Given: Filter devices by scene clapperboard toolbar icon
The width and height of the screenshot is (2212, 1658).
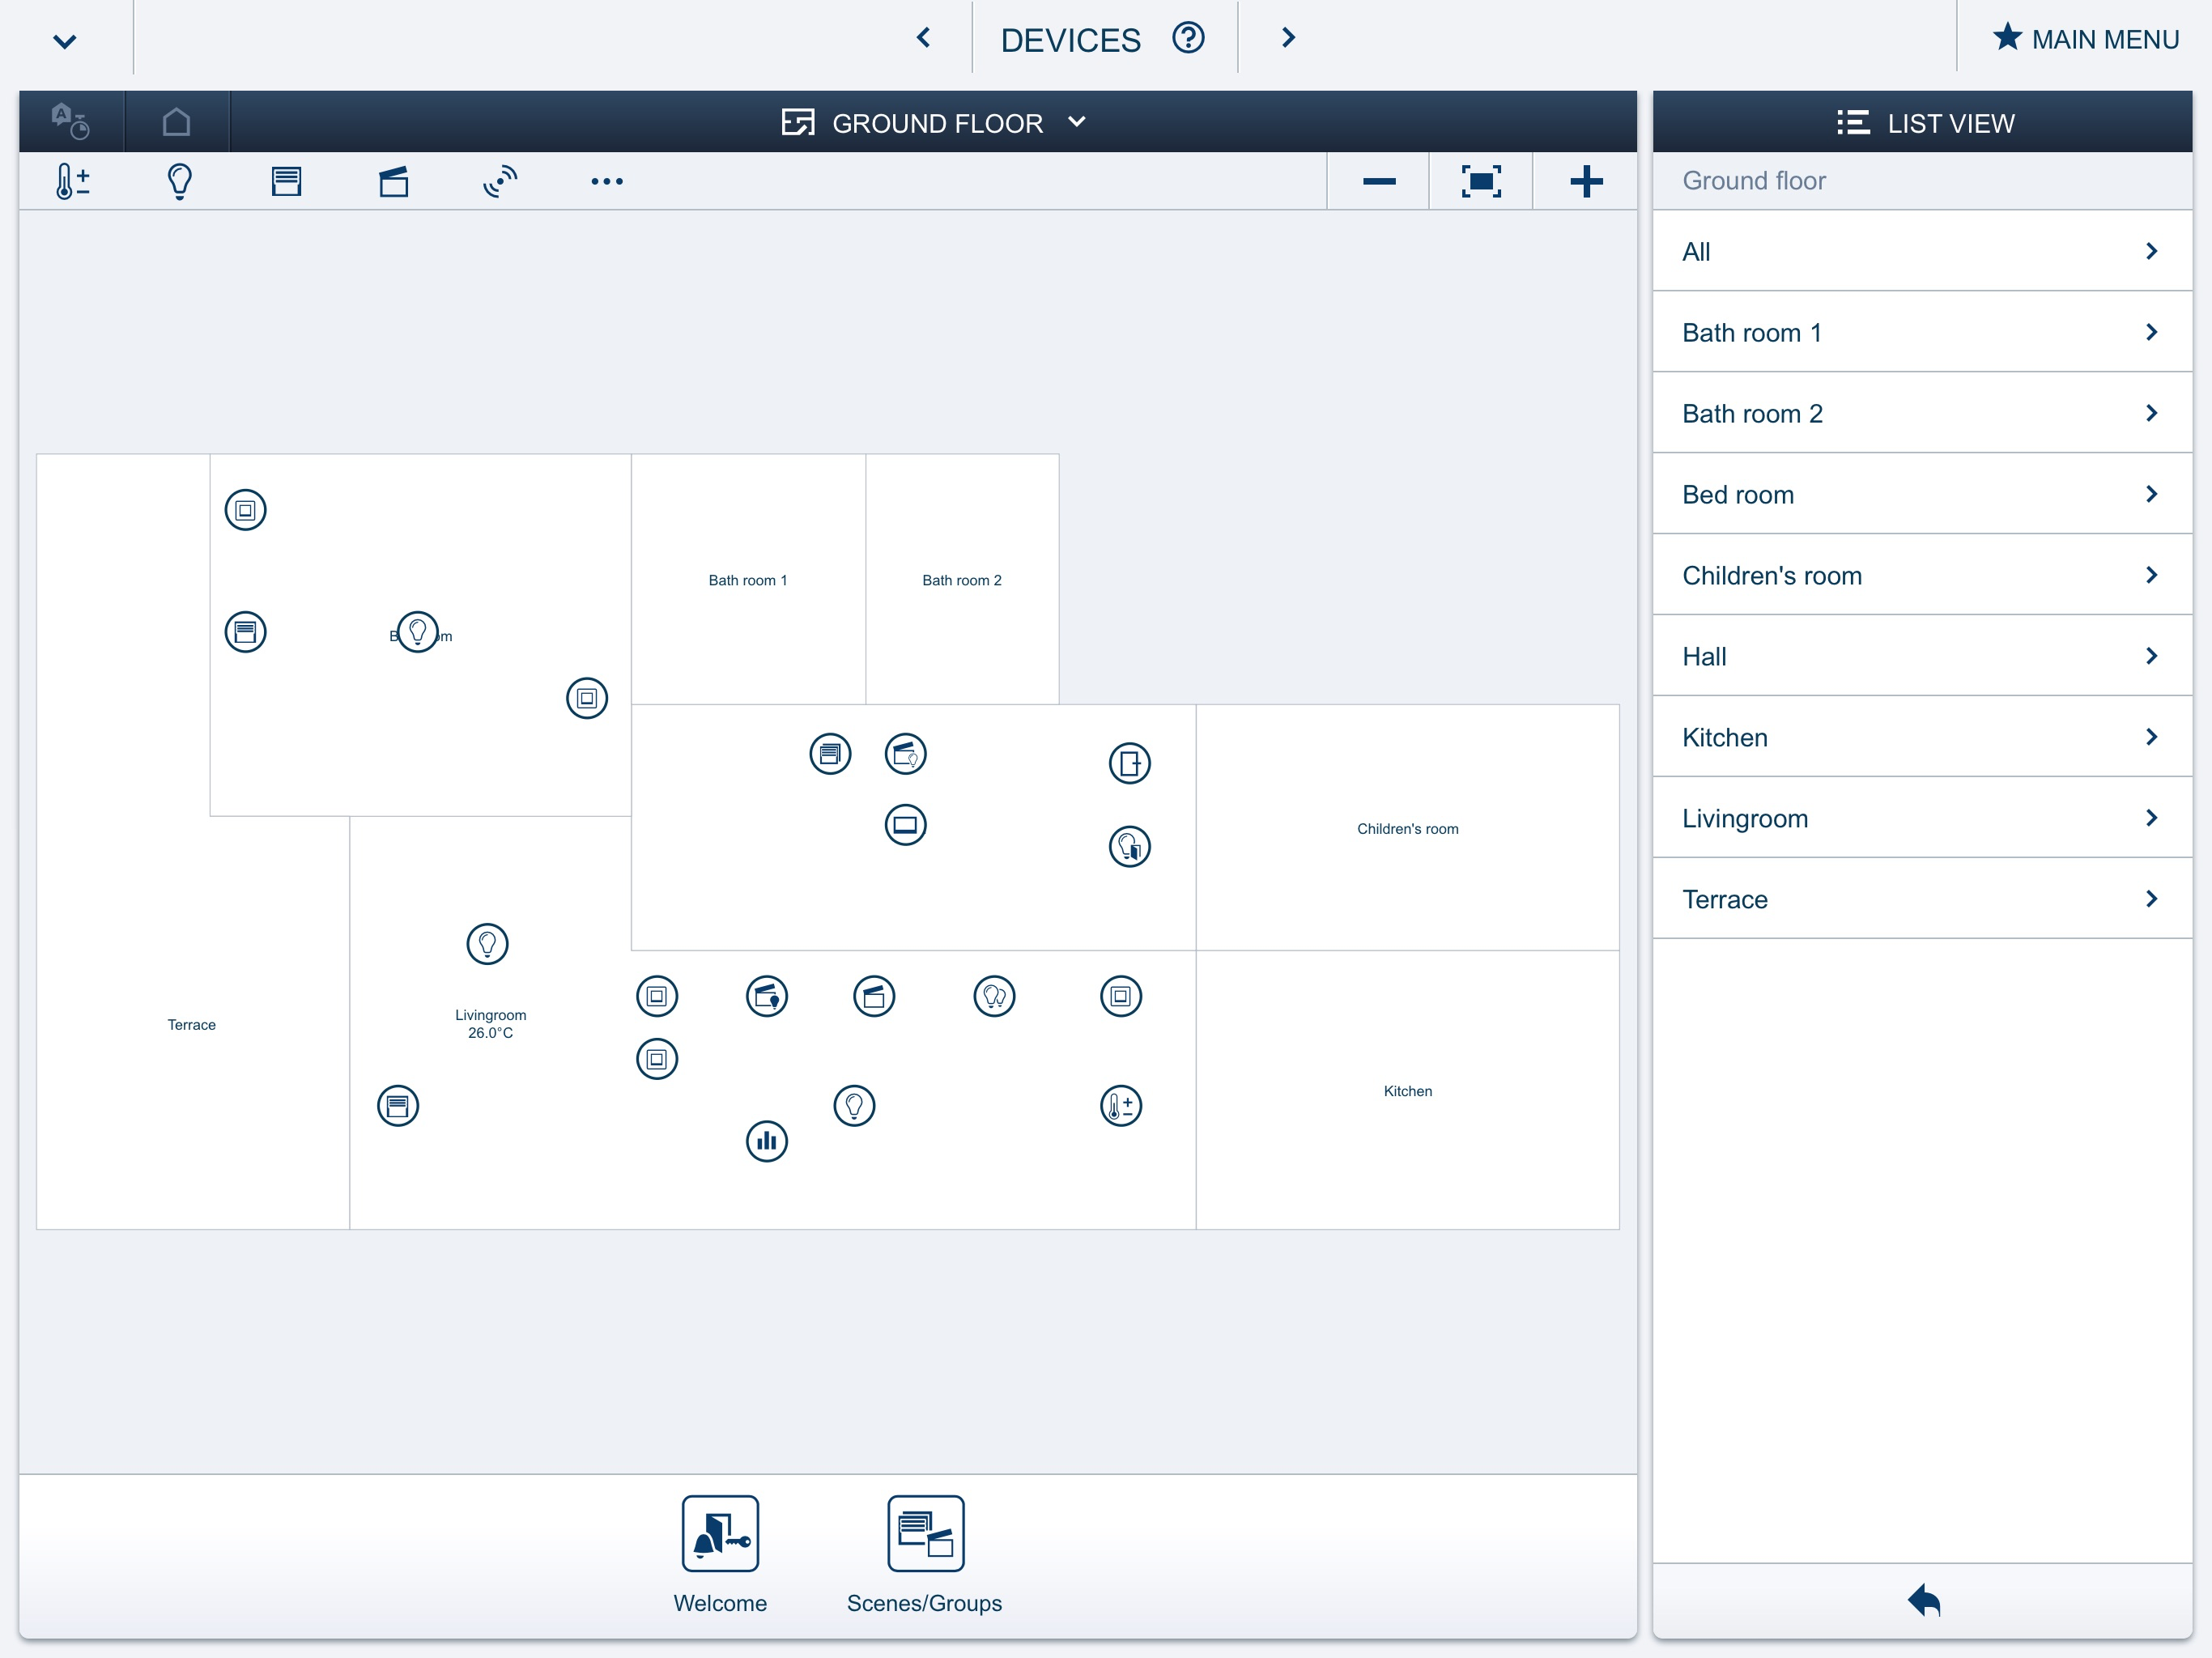Looking at the screenshot, I should [393, 181].
